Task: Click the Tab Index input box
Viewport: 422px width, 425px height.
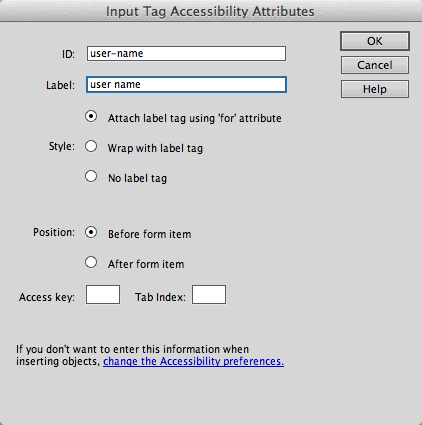Action: [x=209, y=295]
